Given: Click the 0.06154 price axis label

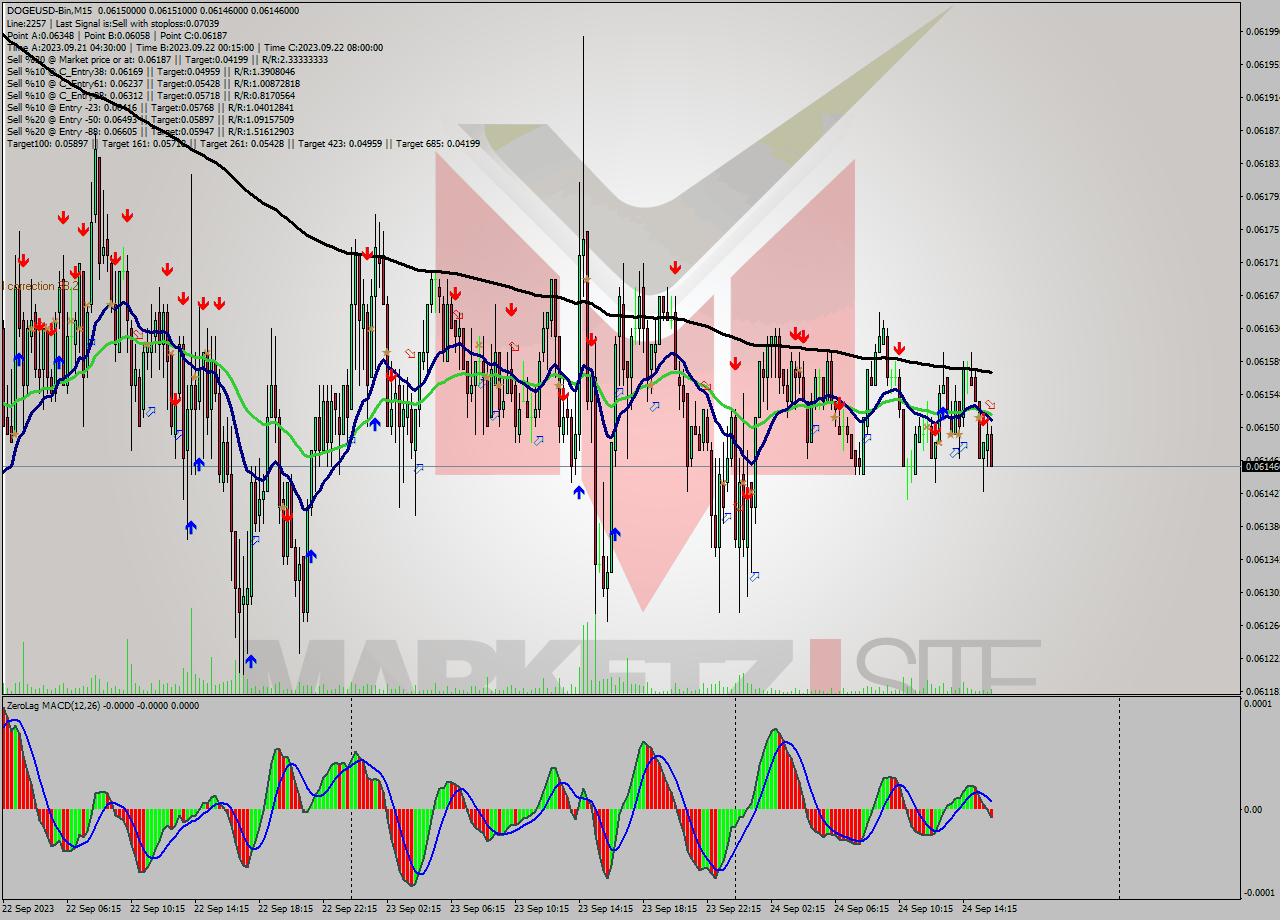Looking at the screenshot, I should (1262, 394).
